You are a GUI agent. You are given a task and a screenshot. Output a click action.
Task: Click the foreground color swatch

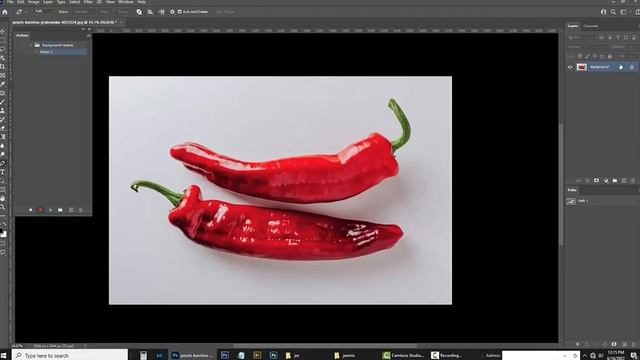point(2,231)
